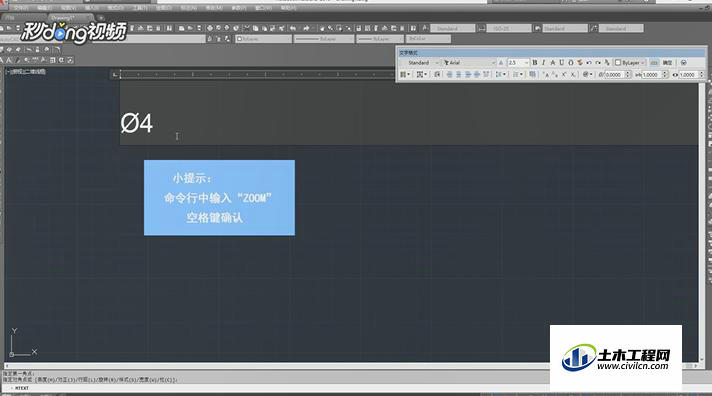Click the MTEXT command line input
The height and width of the screenshot is (396, 712).
(277, 388)
